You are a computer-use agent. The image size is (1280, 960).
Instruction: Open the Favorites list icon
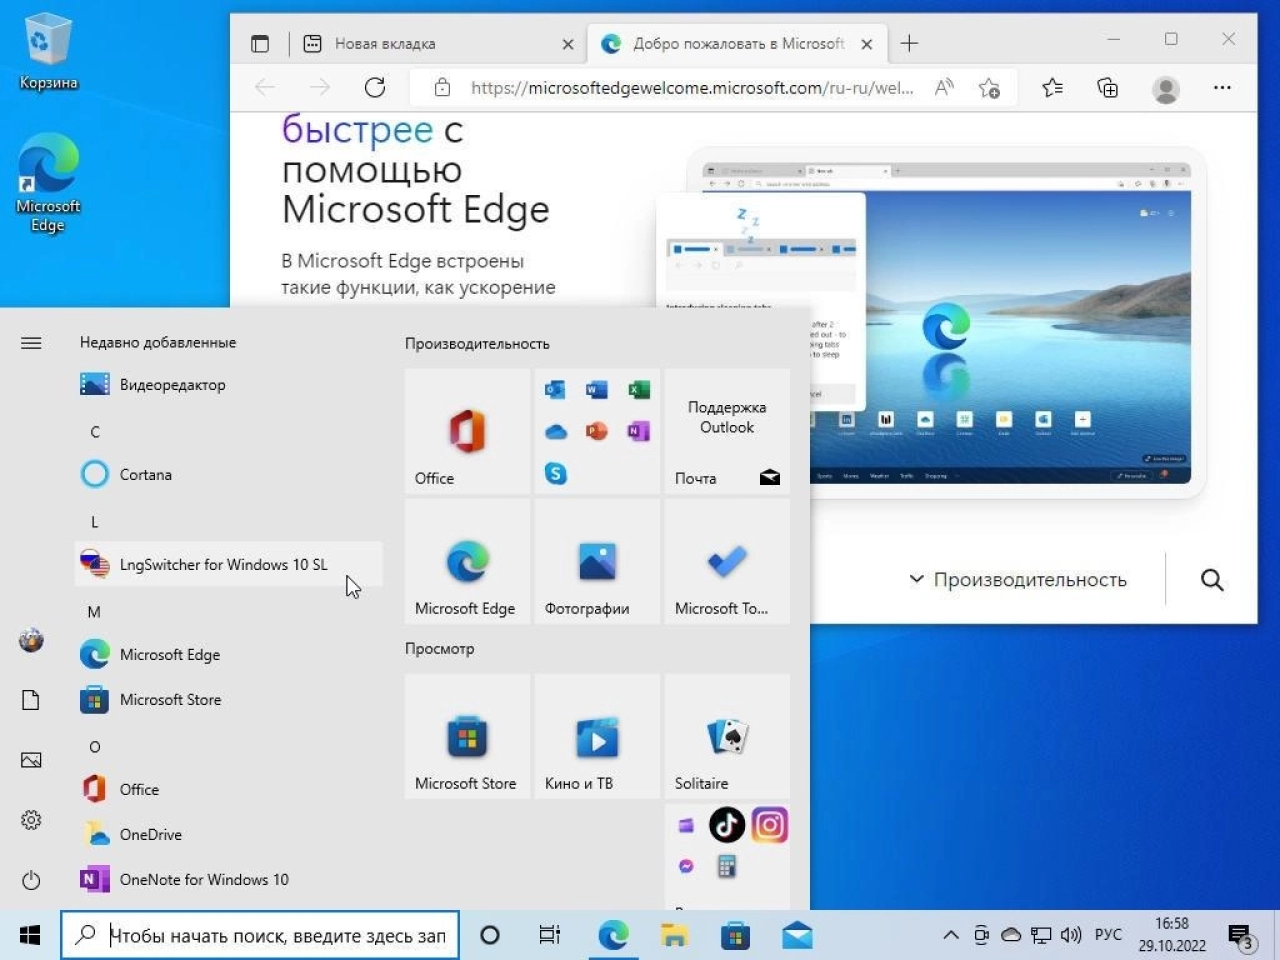click(1053, 88)
